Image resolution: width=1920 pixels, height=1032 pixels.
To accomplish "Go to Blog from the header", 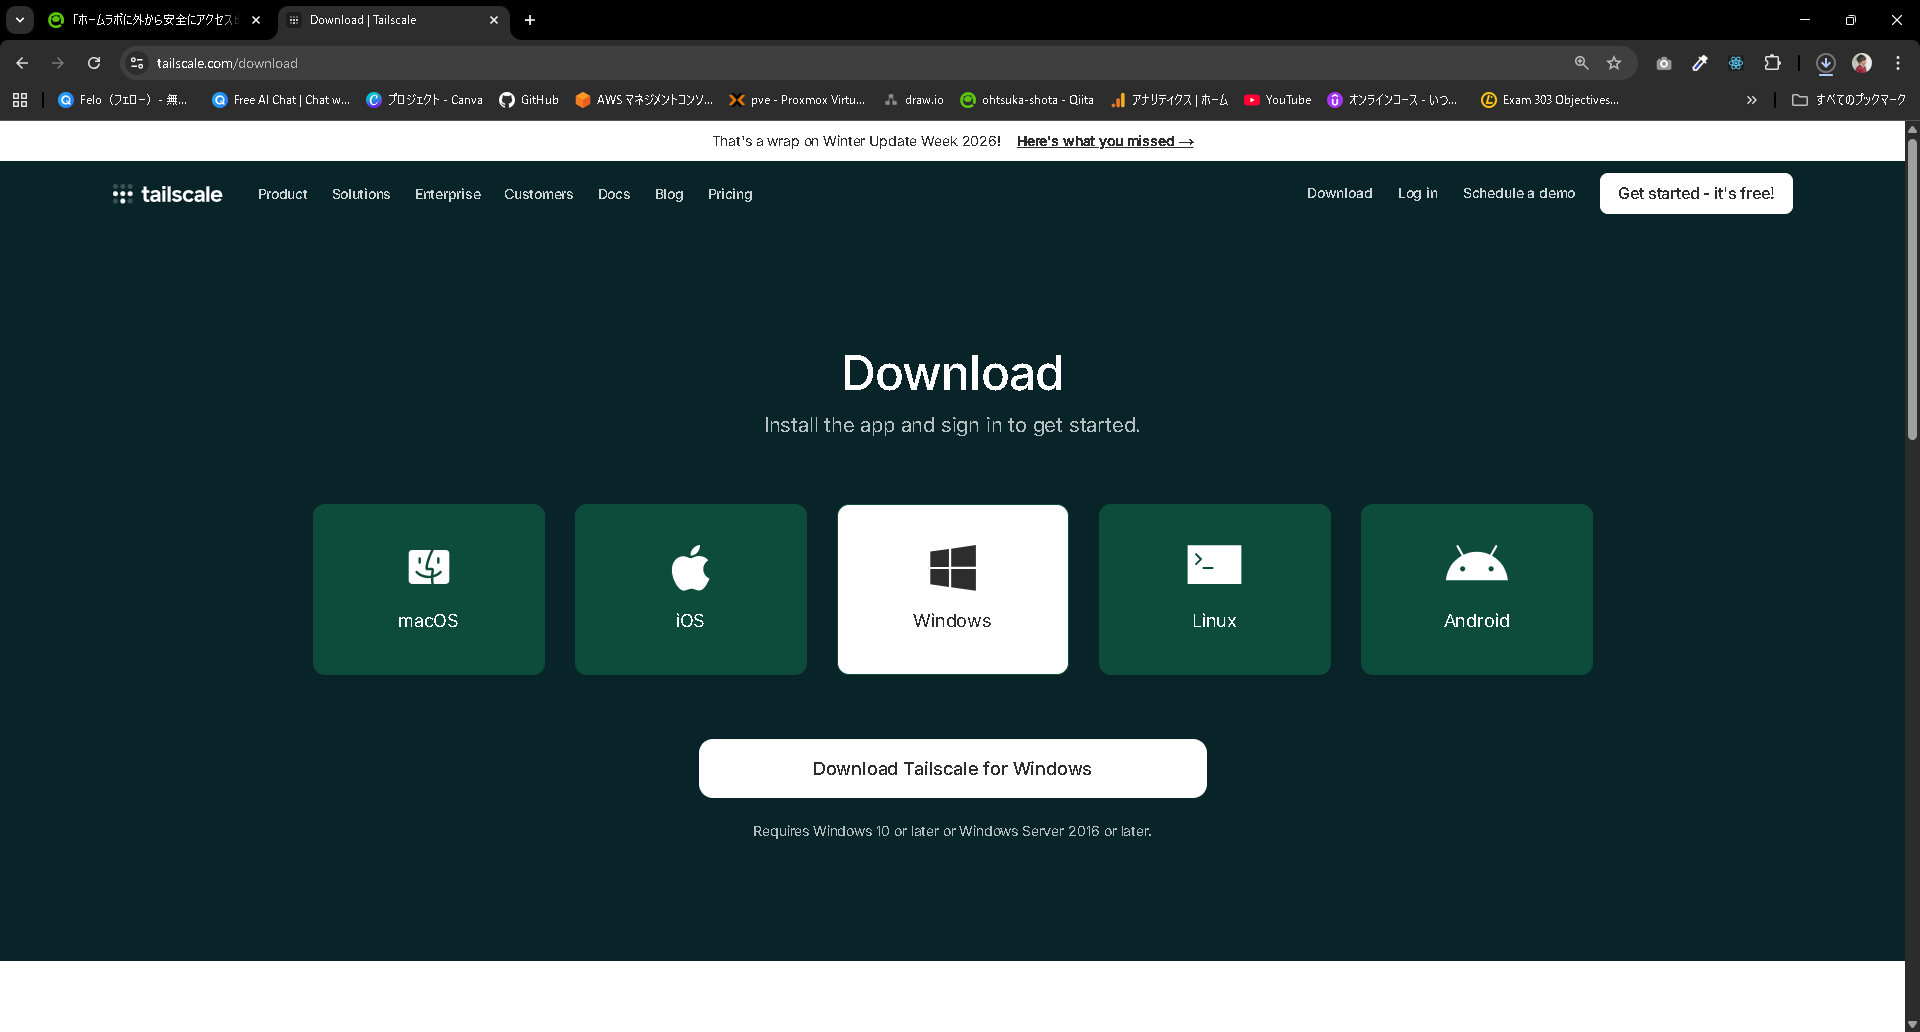I will point(669,194).
